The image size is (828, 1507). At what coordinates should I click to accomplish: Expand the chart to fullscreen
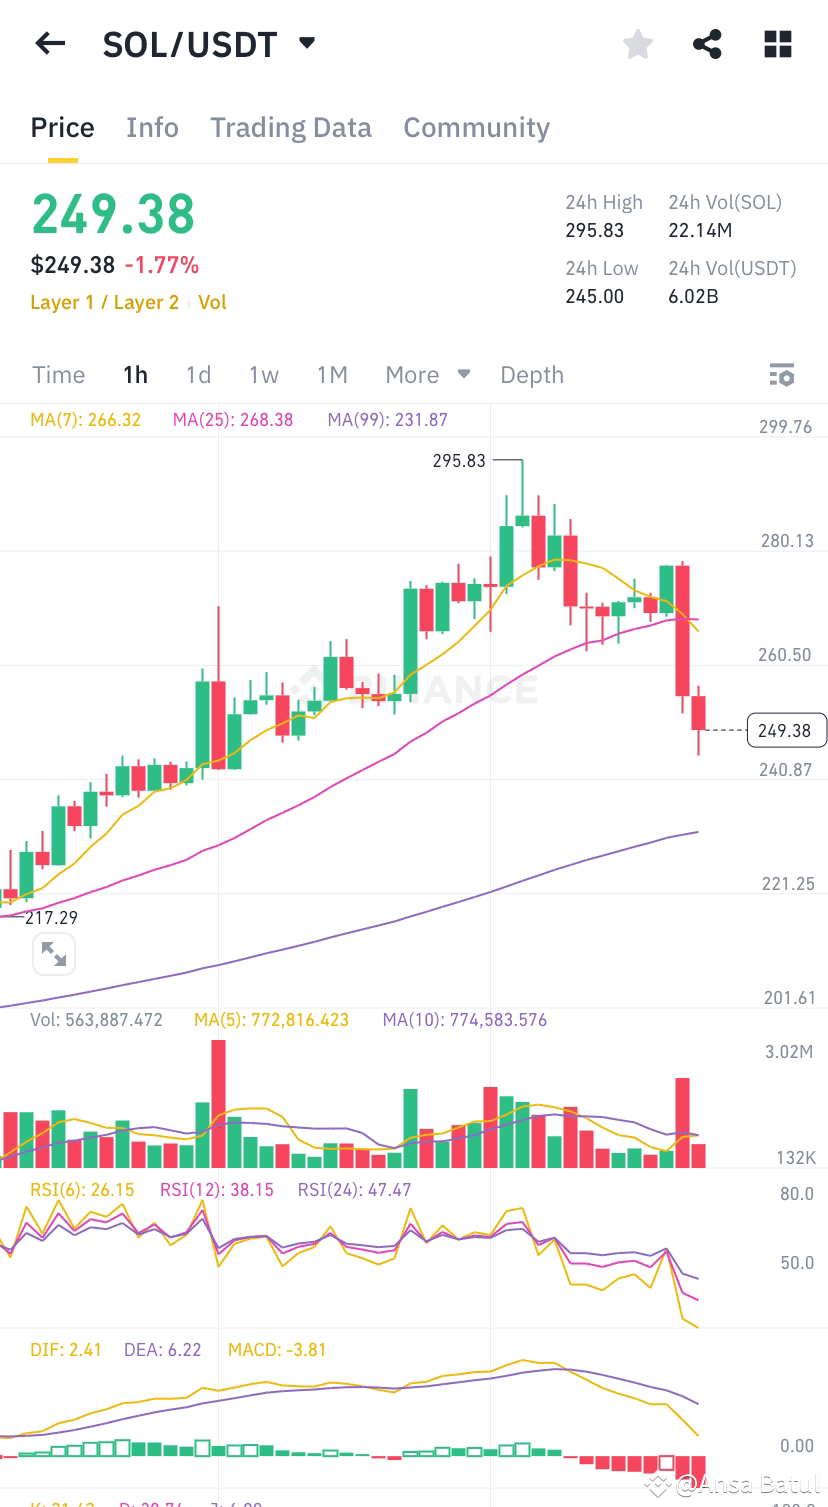point(54,953)
